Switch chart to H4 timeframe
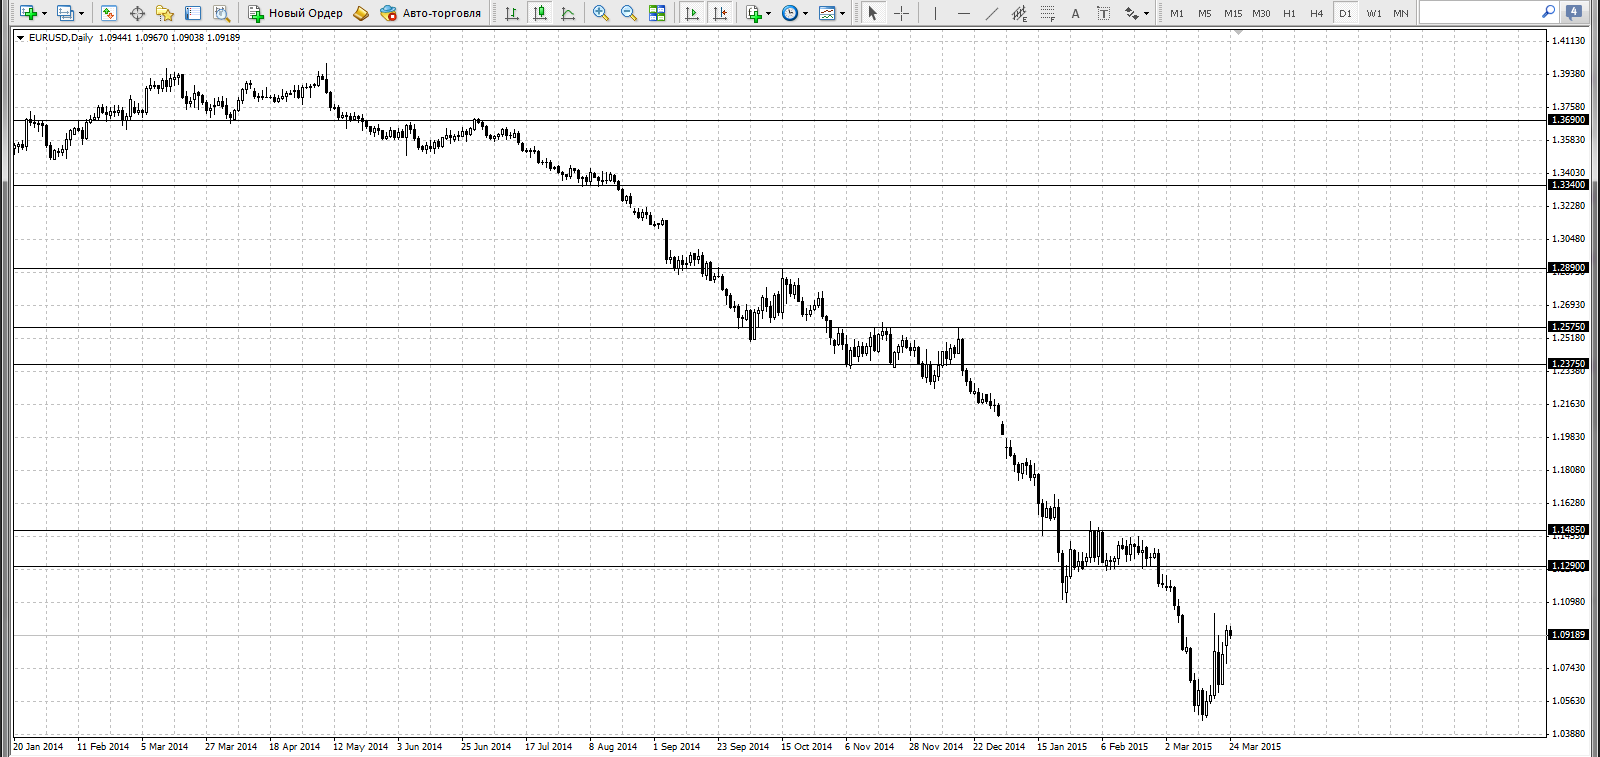Viewport: 1600px width, 757px height. [x=1317, y=13]
